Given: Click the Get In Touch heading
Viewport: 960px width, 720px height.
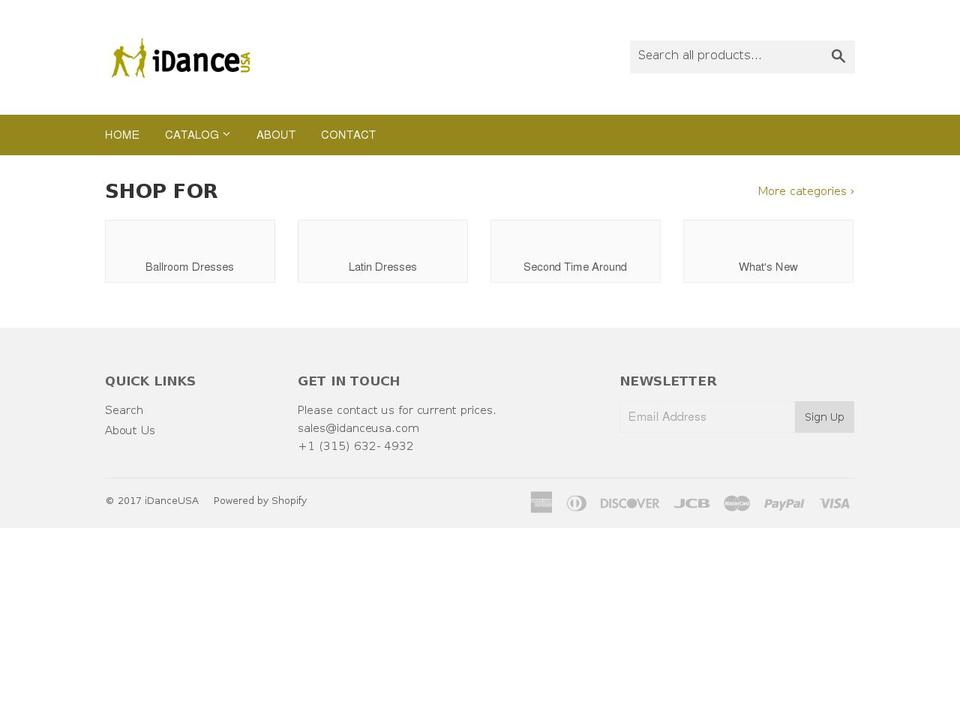Looking at the screenshot, I should 348,381.
